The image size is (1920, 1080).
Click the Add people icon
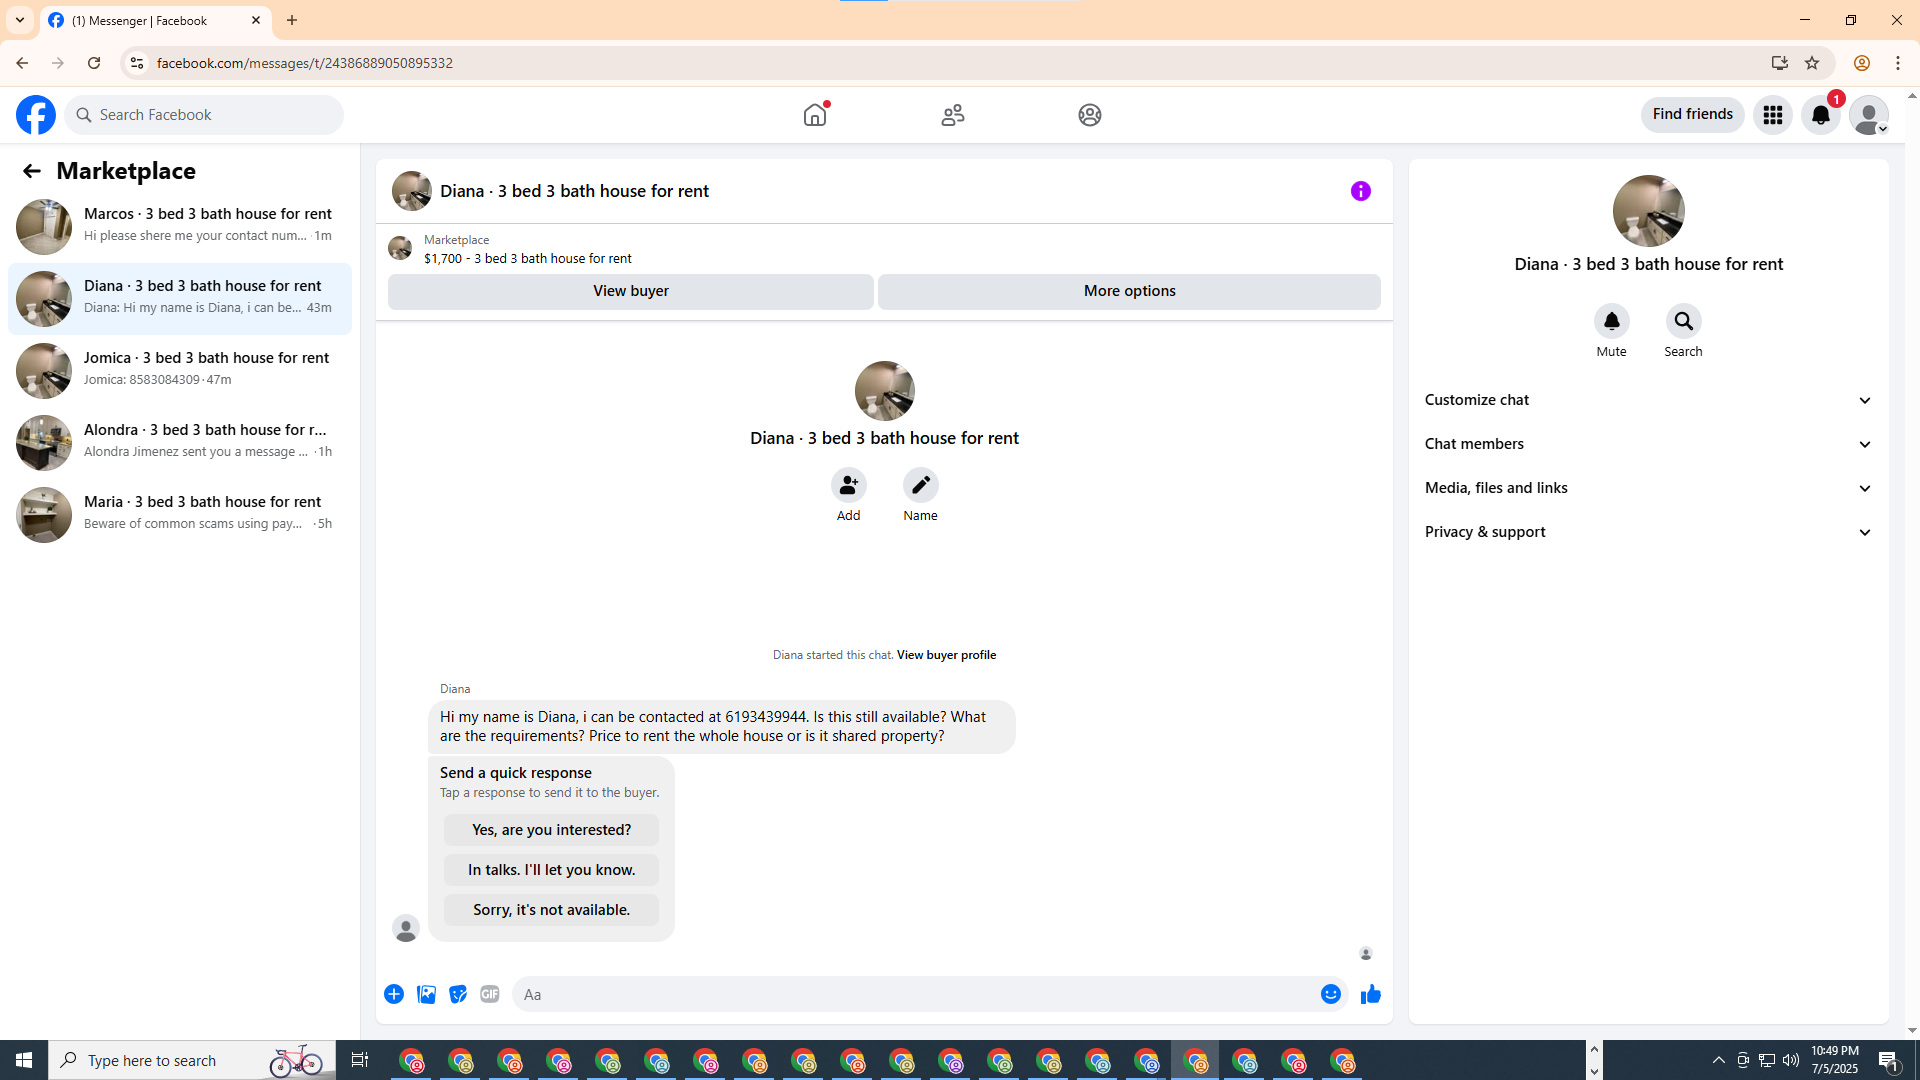848,486
